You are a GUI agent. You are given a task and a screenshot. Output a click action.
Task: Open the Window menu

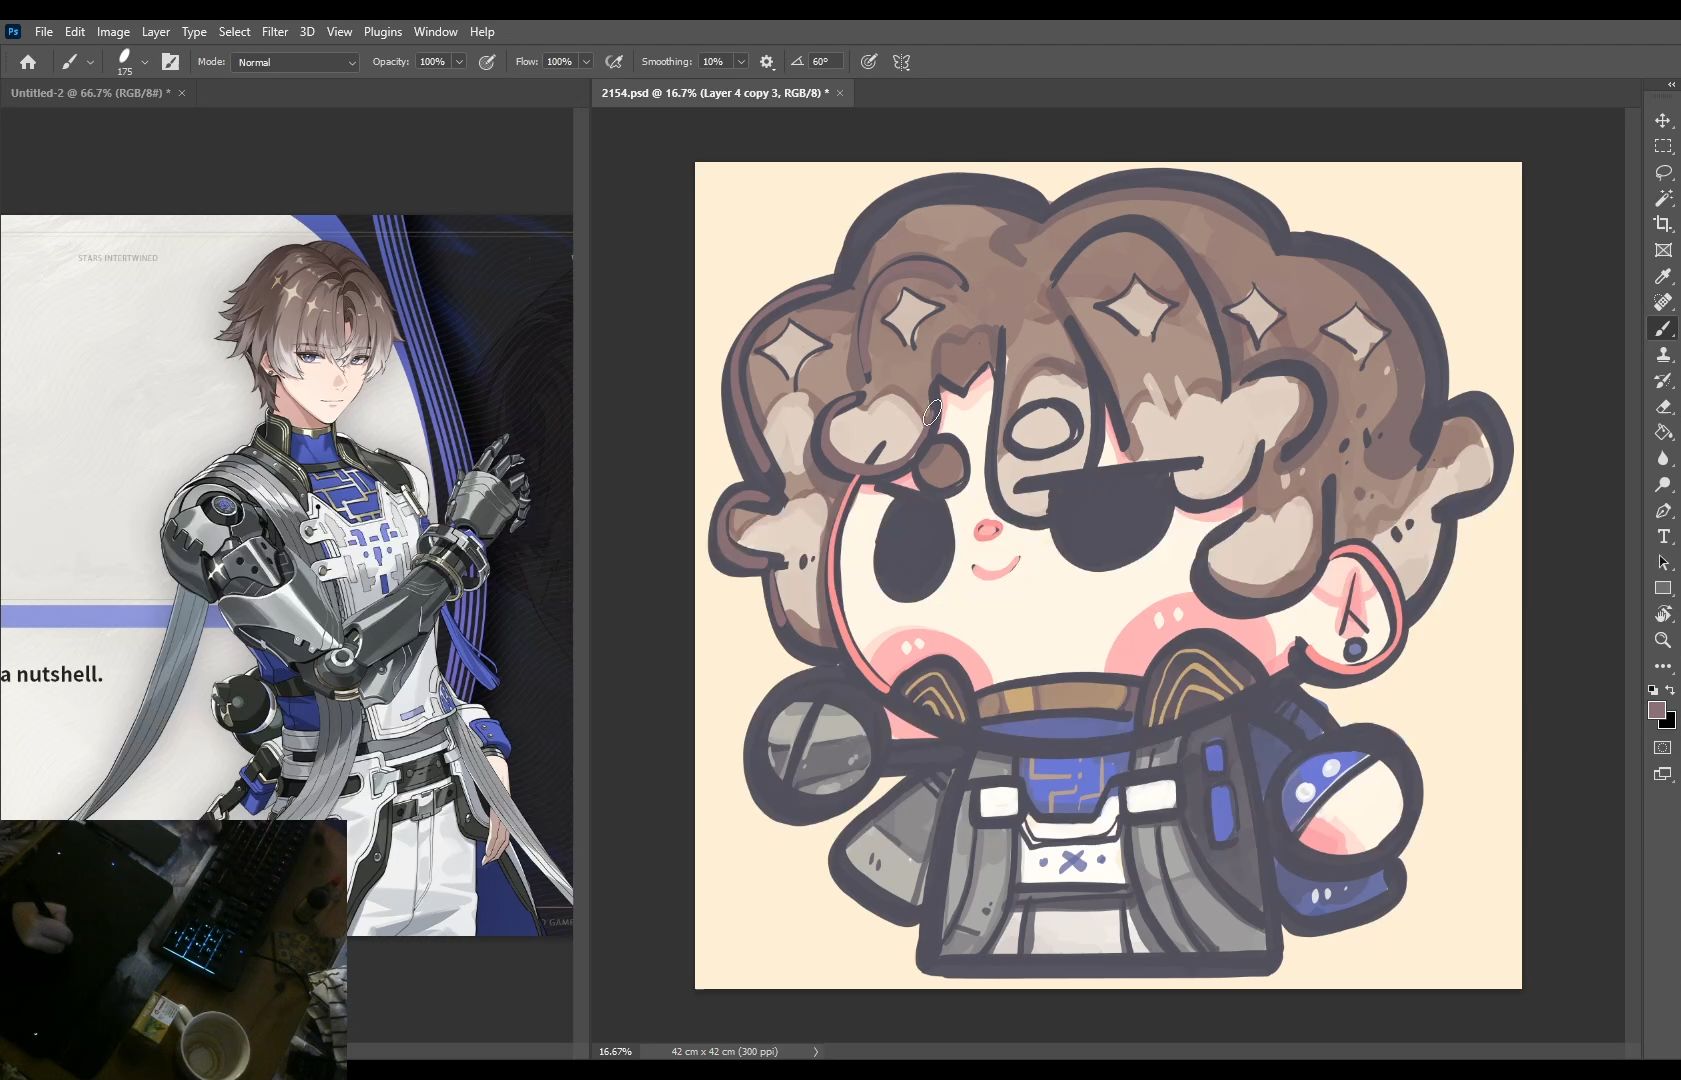[435, 32]
